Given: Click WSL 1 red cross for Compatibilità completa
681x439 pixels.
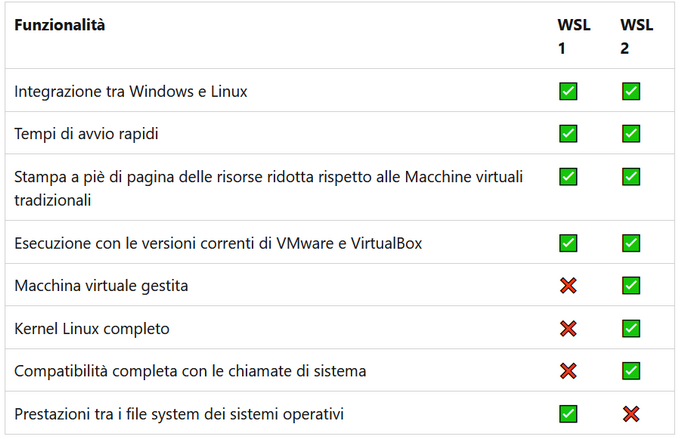Looking at the screenshot, I should tap(568, 371).
